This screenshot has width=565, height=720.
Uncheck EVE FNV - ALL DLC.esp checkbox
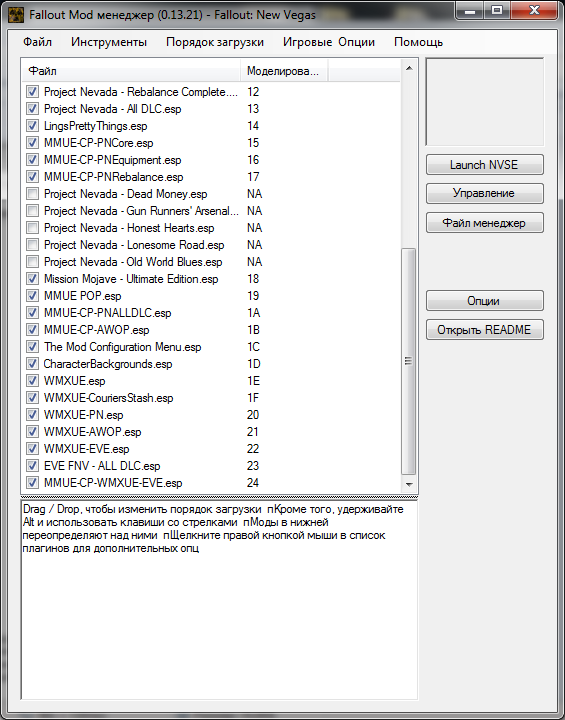pos(32,466)
